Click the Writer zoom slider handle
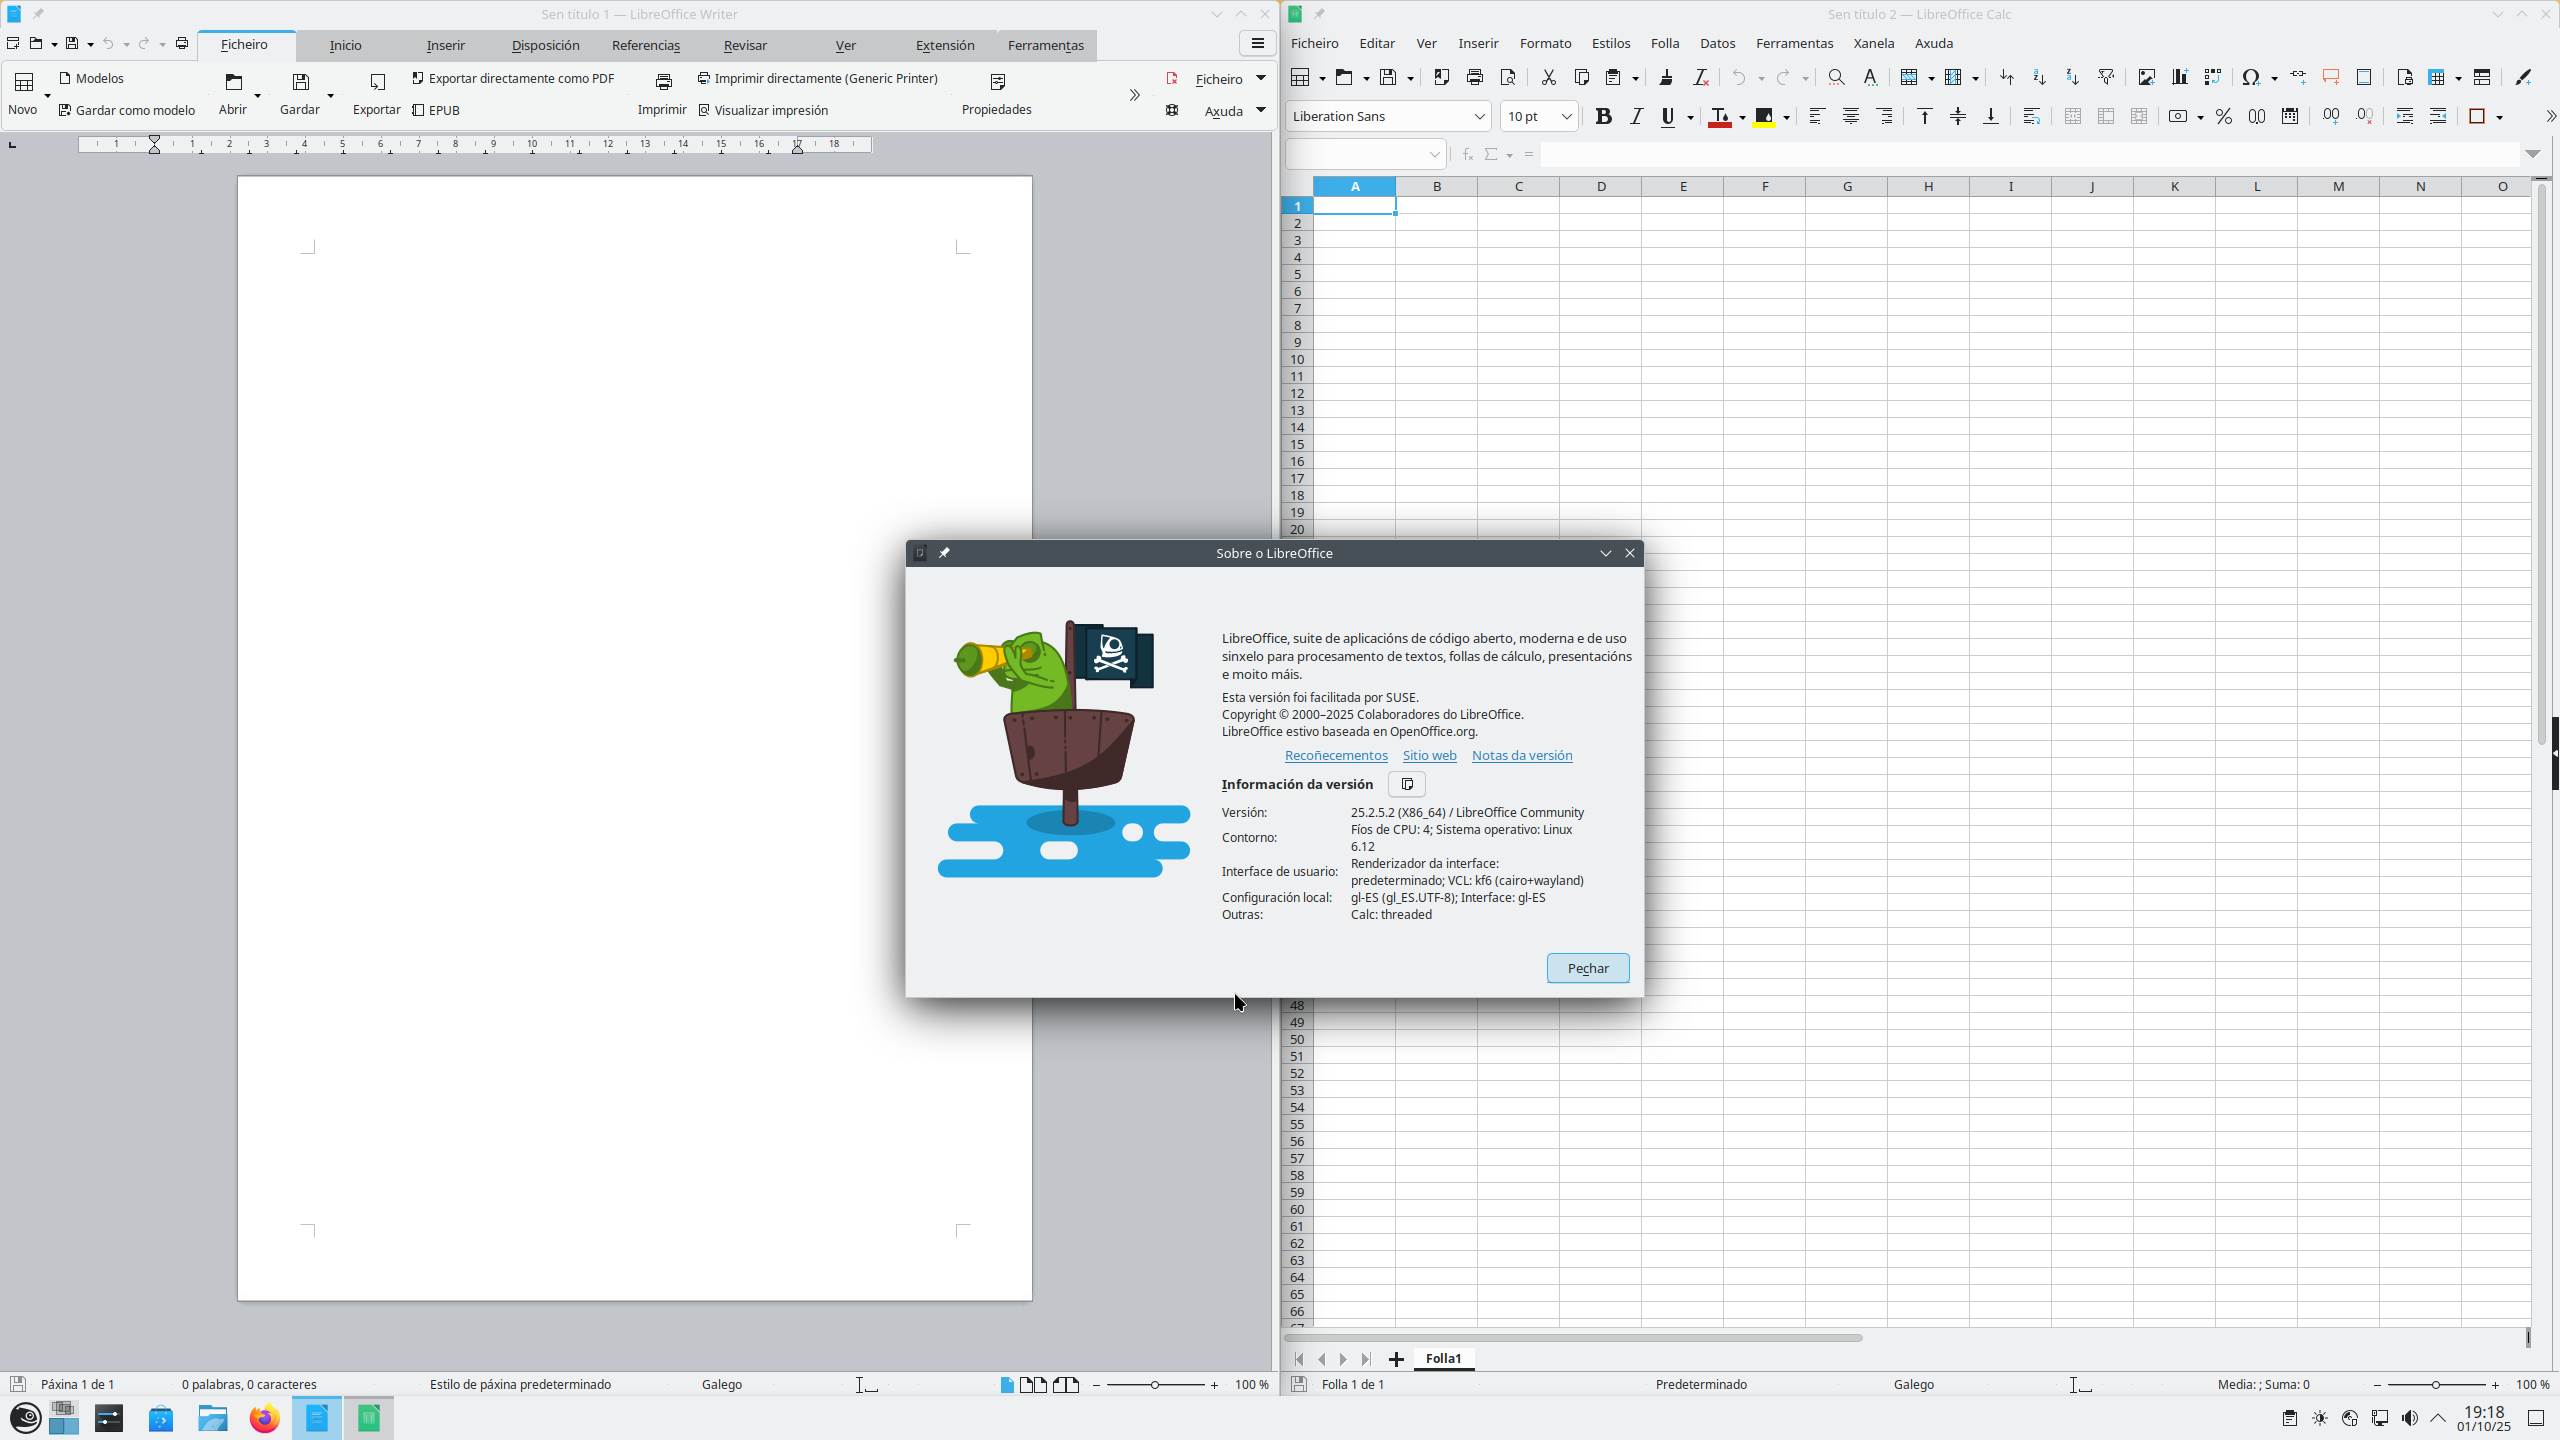2560x1440 pixels. point(1154,1385)
